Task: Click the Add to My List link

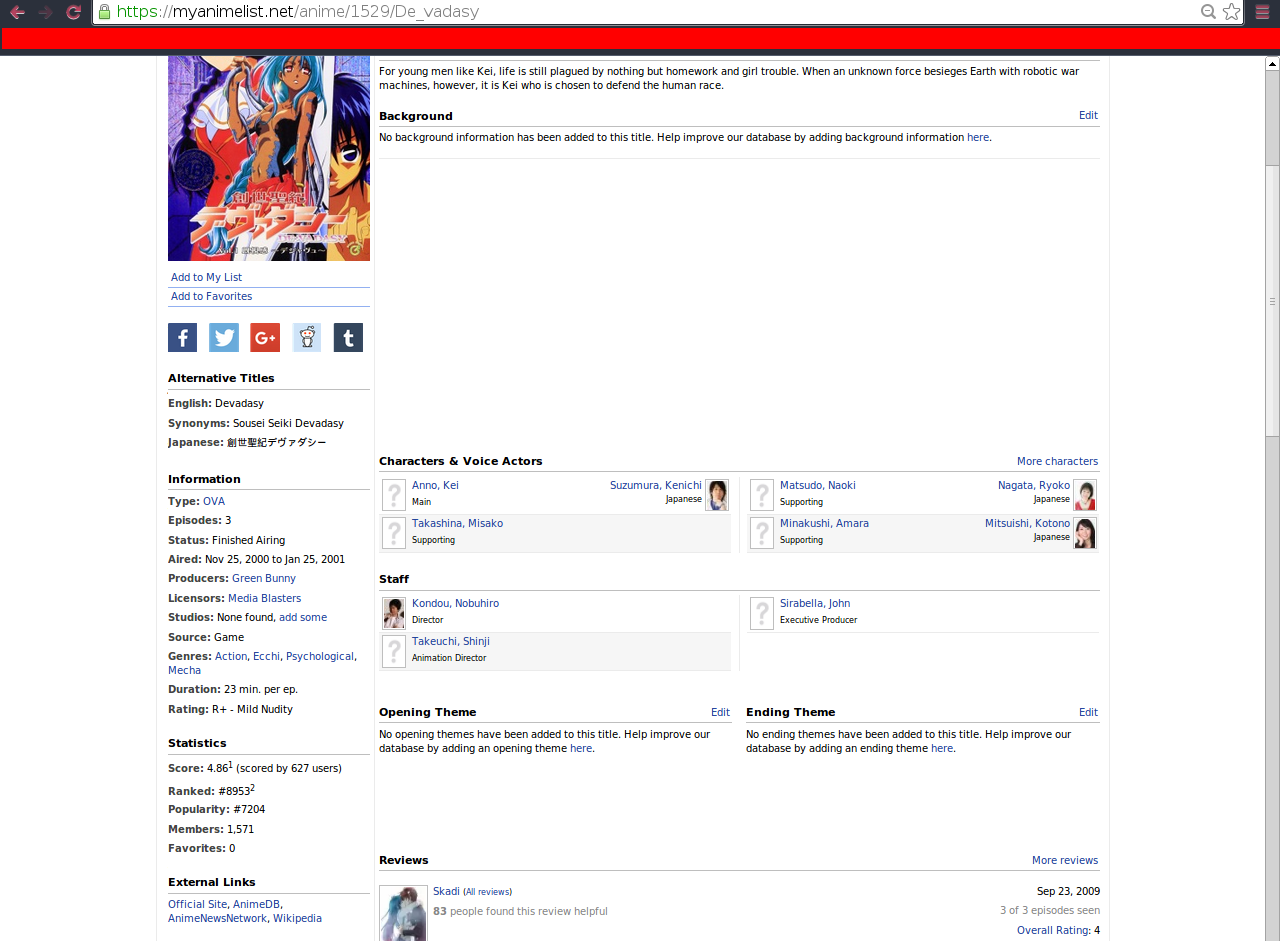Action: (x=206, y=277)
